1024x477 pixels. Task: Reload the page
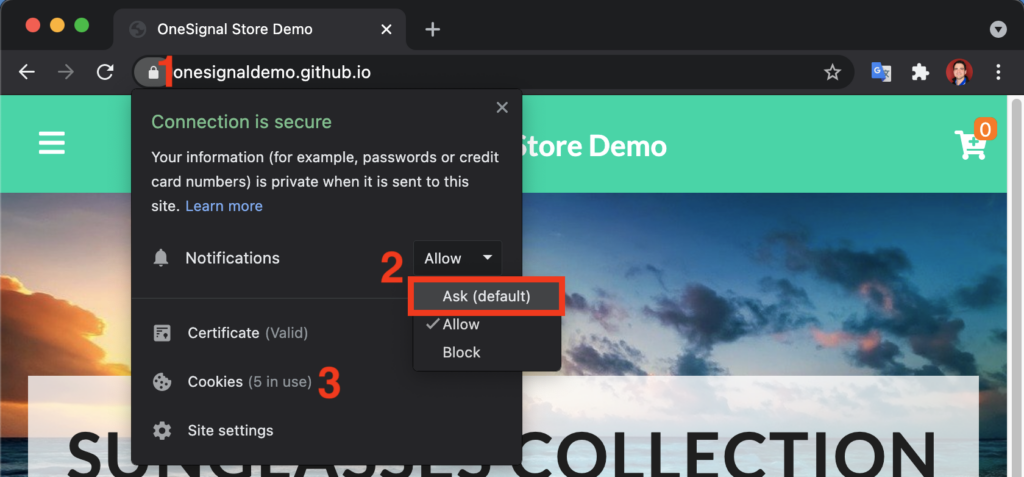105,72
